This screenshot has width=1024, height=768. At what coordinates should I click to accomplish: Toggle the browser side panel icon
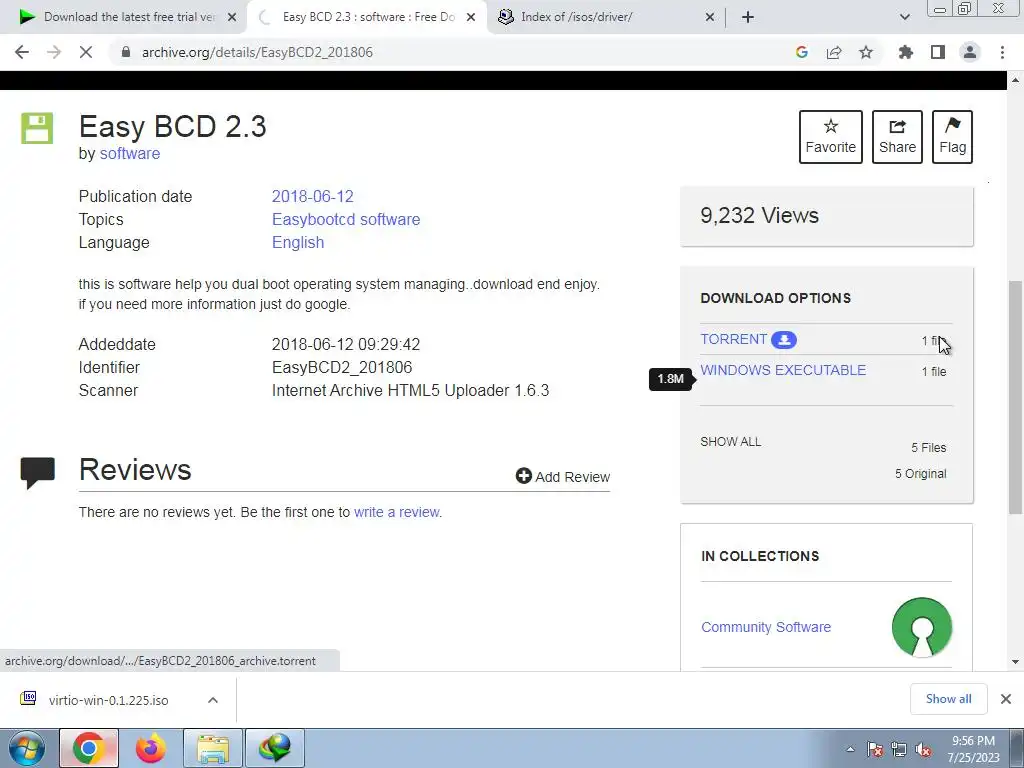click(938, 52)
